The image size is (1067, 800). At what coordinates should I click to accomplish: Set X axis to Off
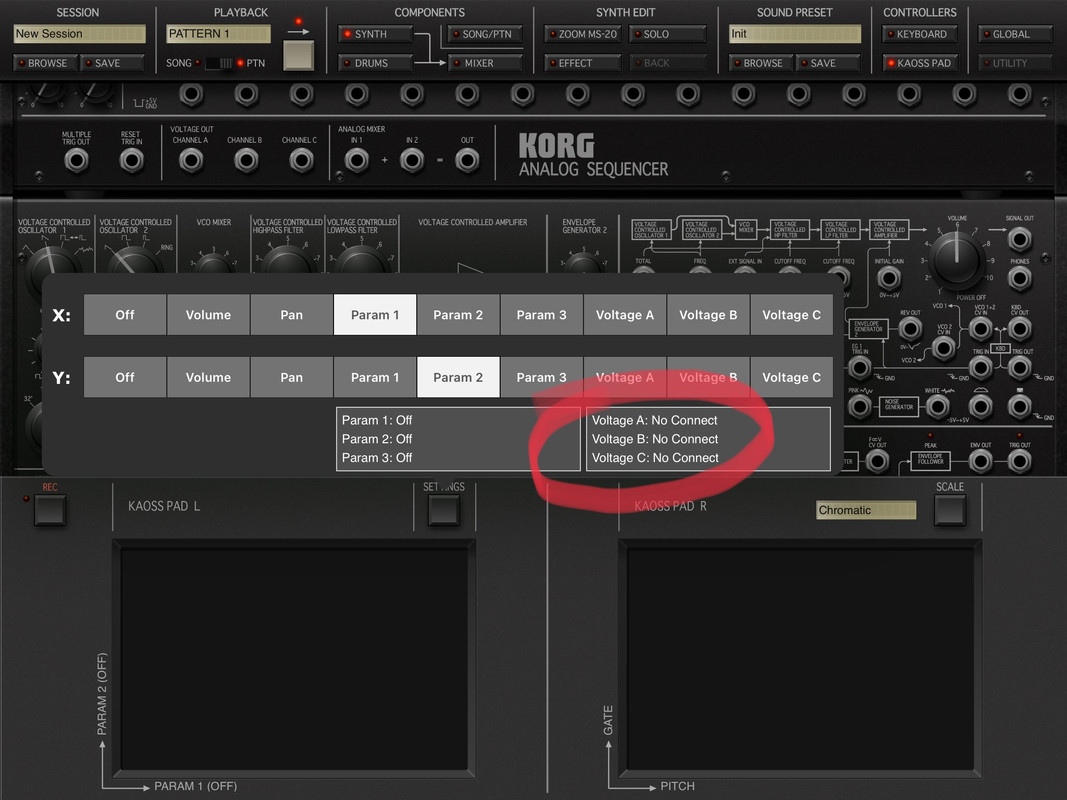[125, 314]
